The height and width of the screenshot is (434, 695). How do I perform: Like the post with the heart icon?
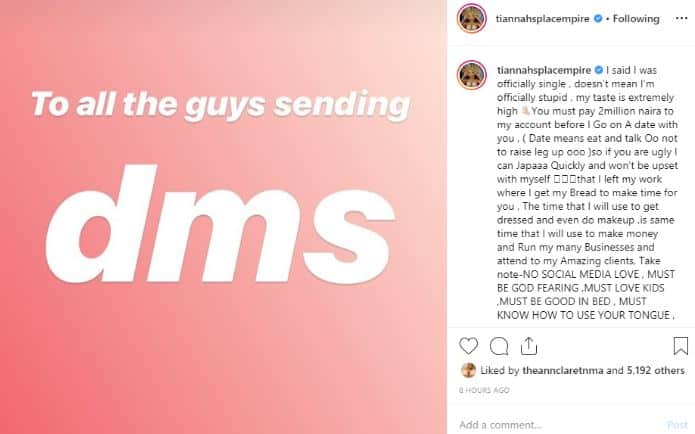pos(469,346)
